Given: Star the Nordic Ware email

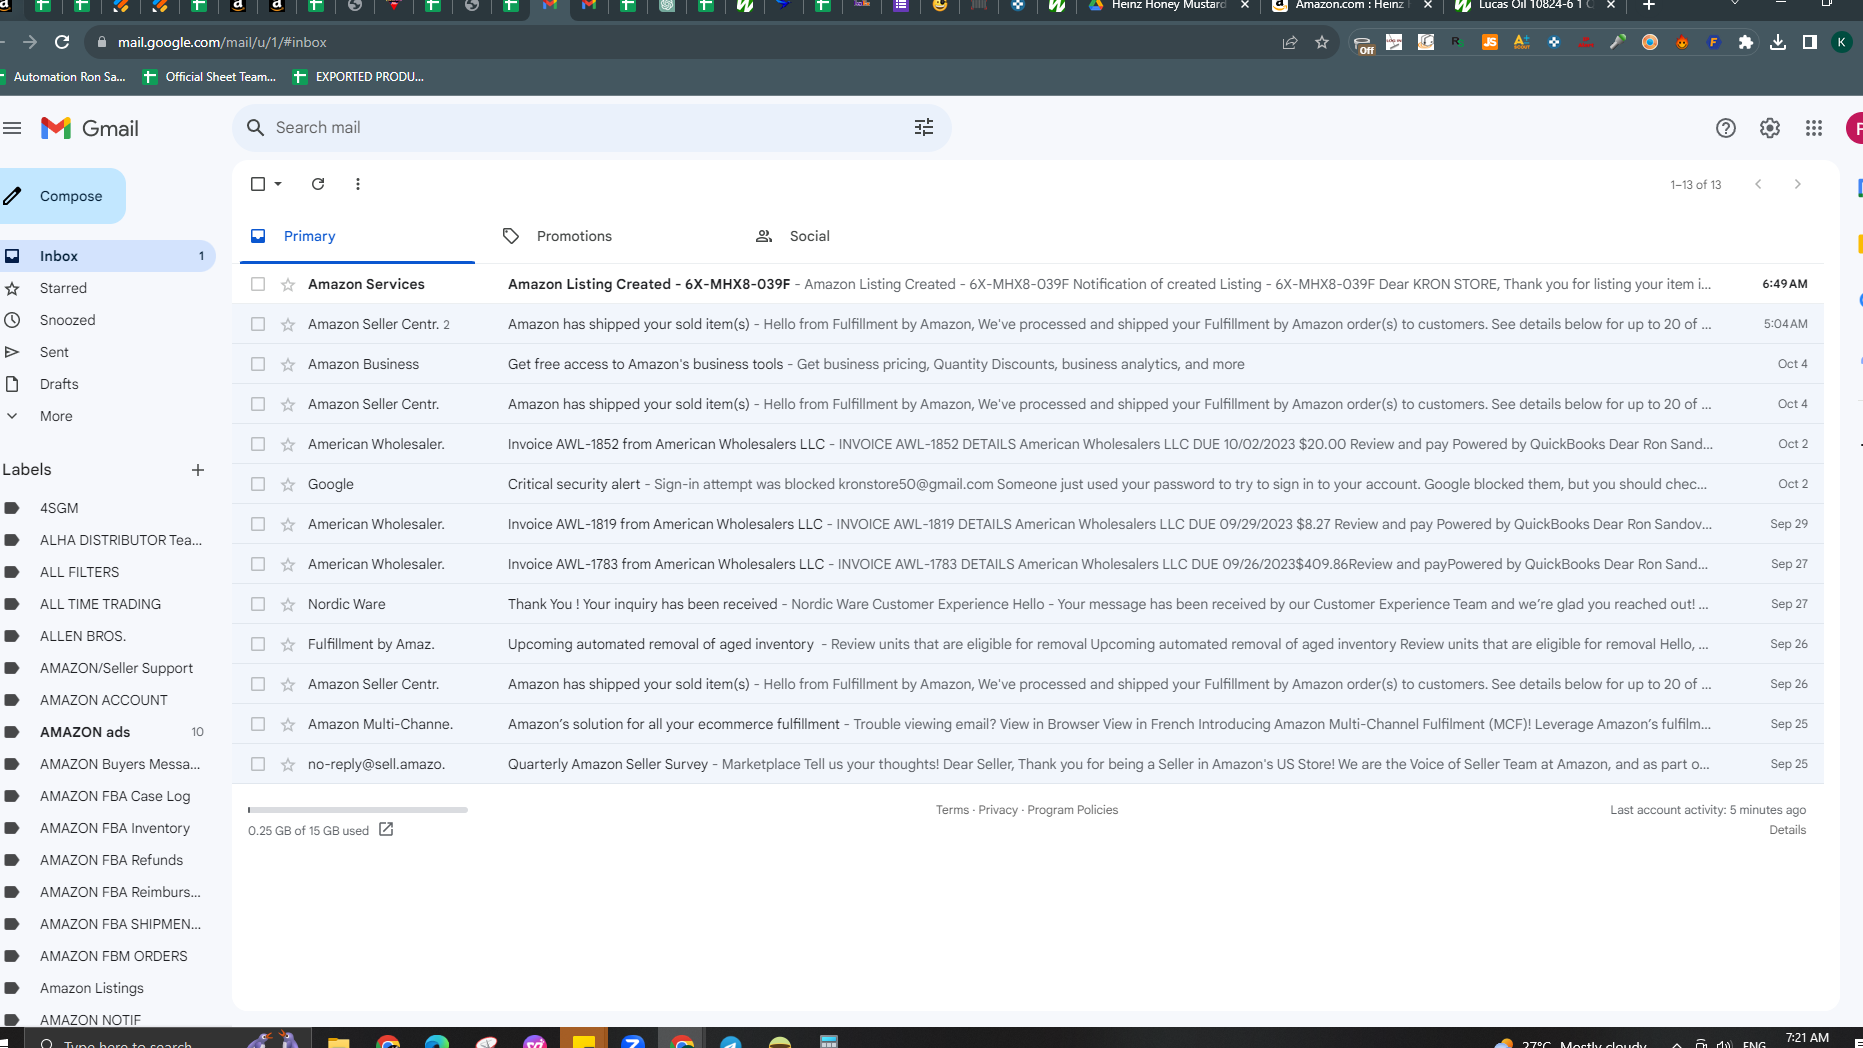Looking at the screenshot, I should point(288,604).
